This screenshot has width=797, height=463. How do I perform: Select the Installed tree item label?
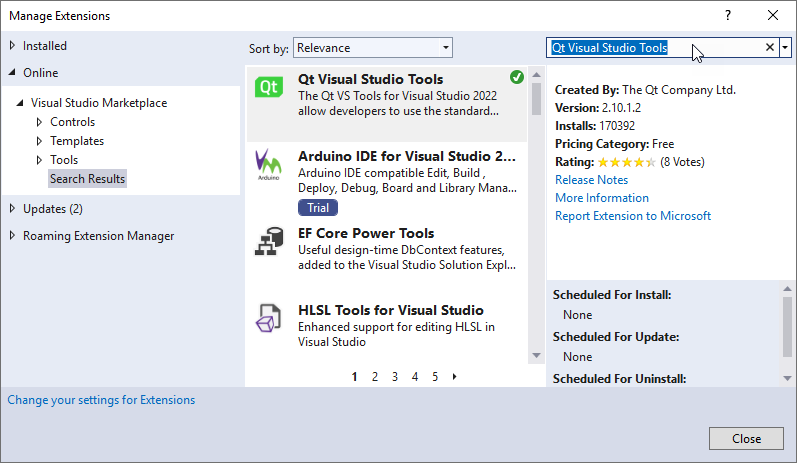coord(45,46)
